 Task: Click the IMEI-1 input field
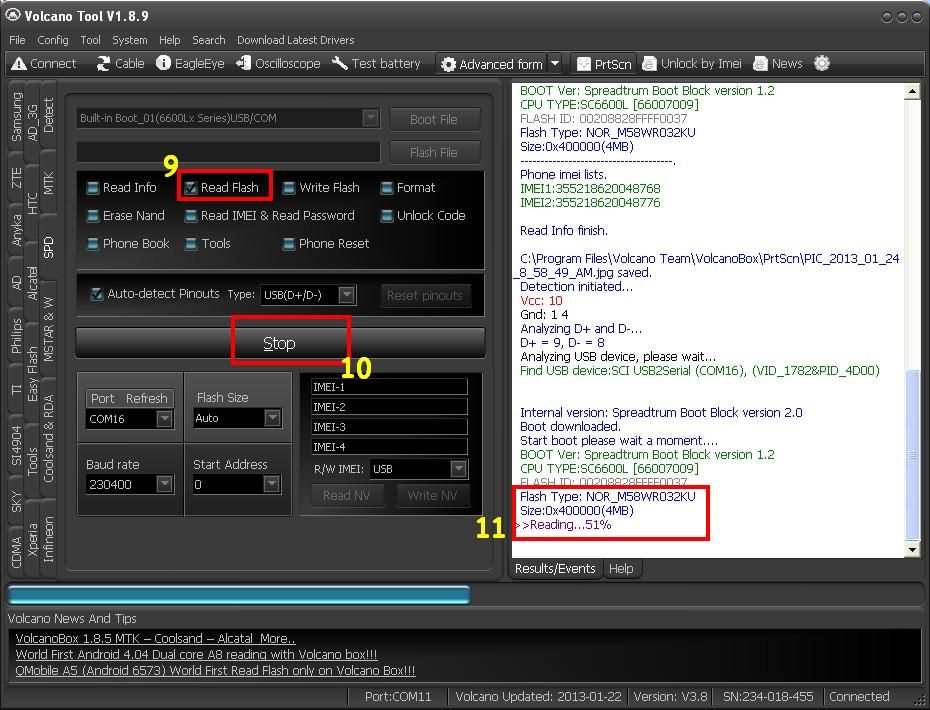coord(388,387)
